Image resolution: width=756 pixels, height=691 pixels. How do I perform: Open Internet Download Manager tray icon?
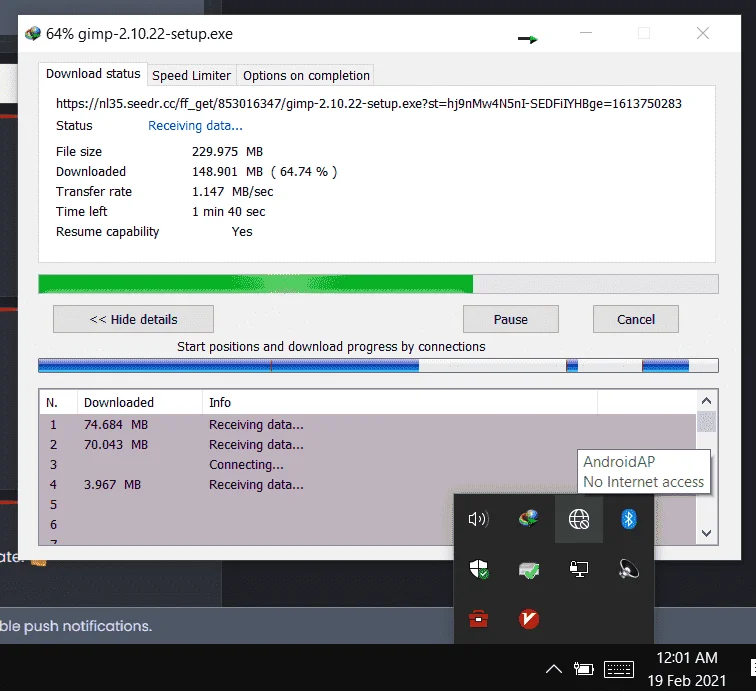click(529, 519)
